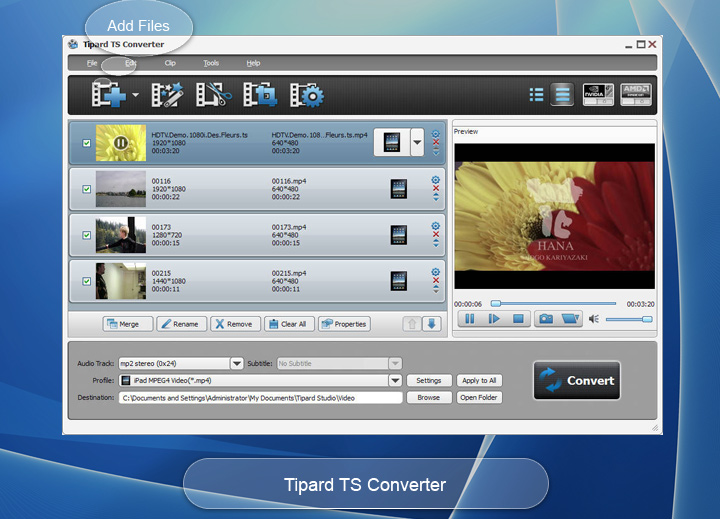Image resolution: width=720 pixels, height=519 pixels.
Task: Open the Preferences gear filmstrip icon
Action: click(307, 95)
